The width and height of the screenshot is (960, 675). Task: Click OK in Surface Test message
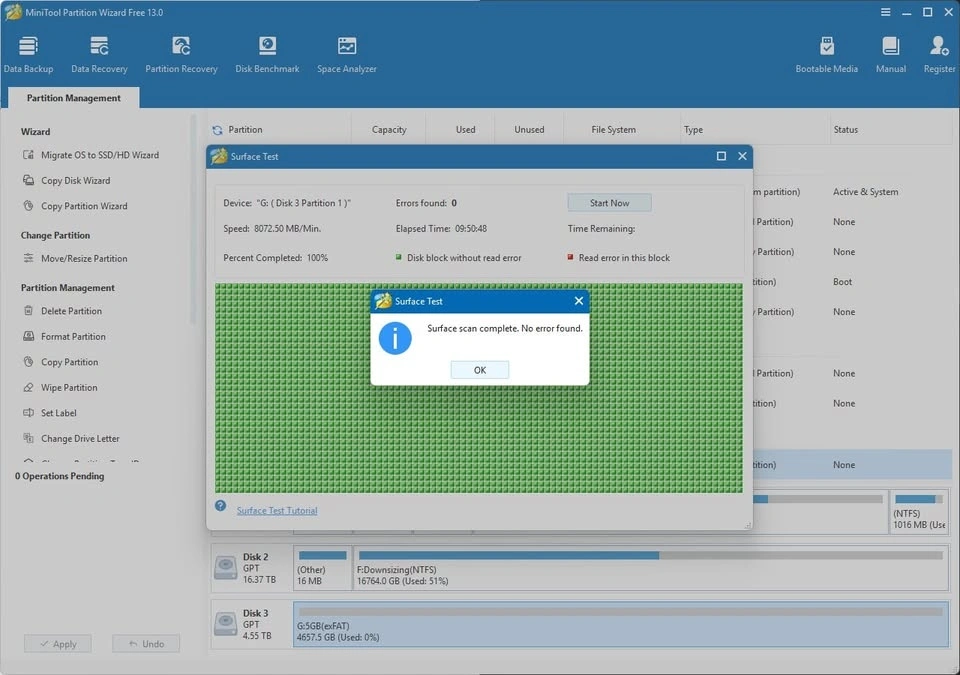click(x=479, y=370)
